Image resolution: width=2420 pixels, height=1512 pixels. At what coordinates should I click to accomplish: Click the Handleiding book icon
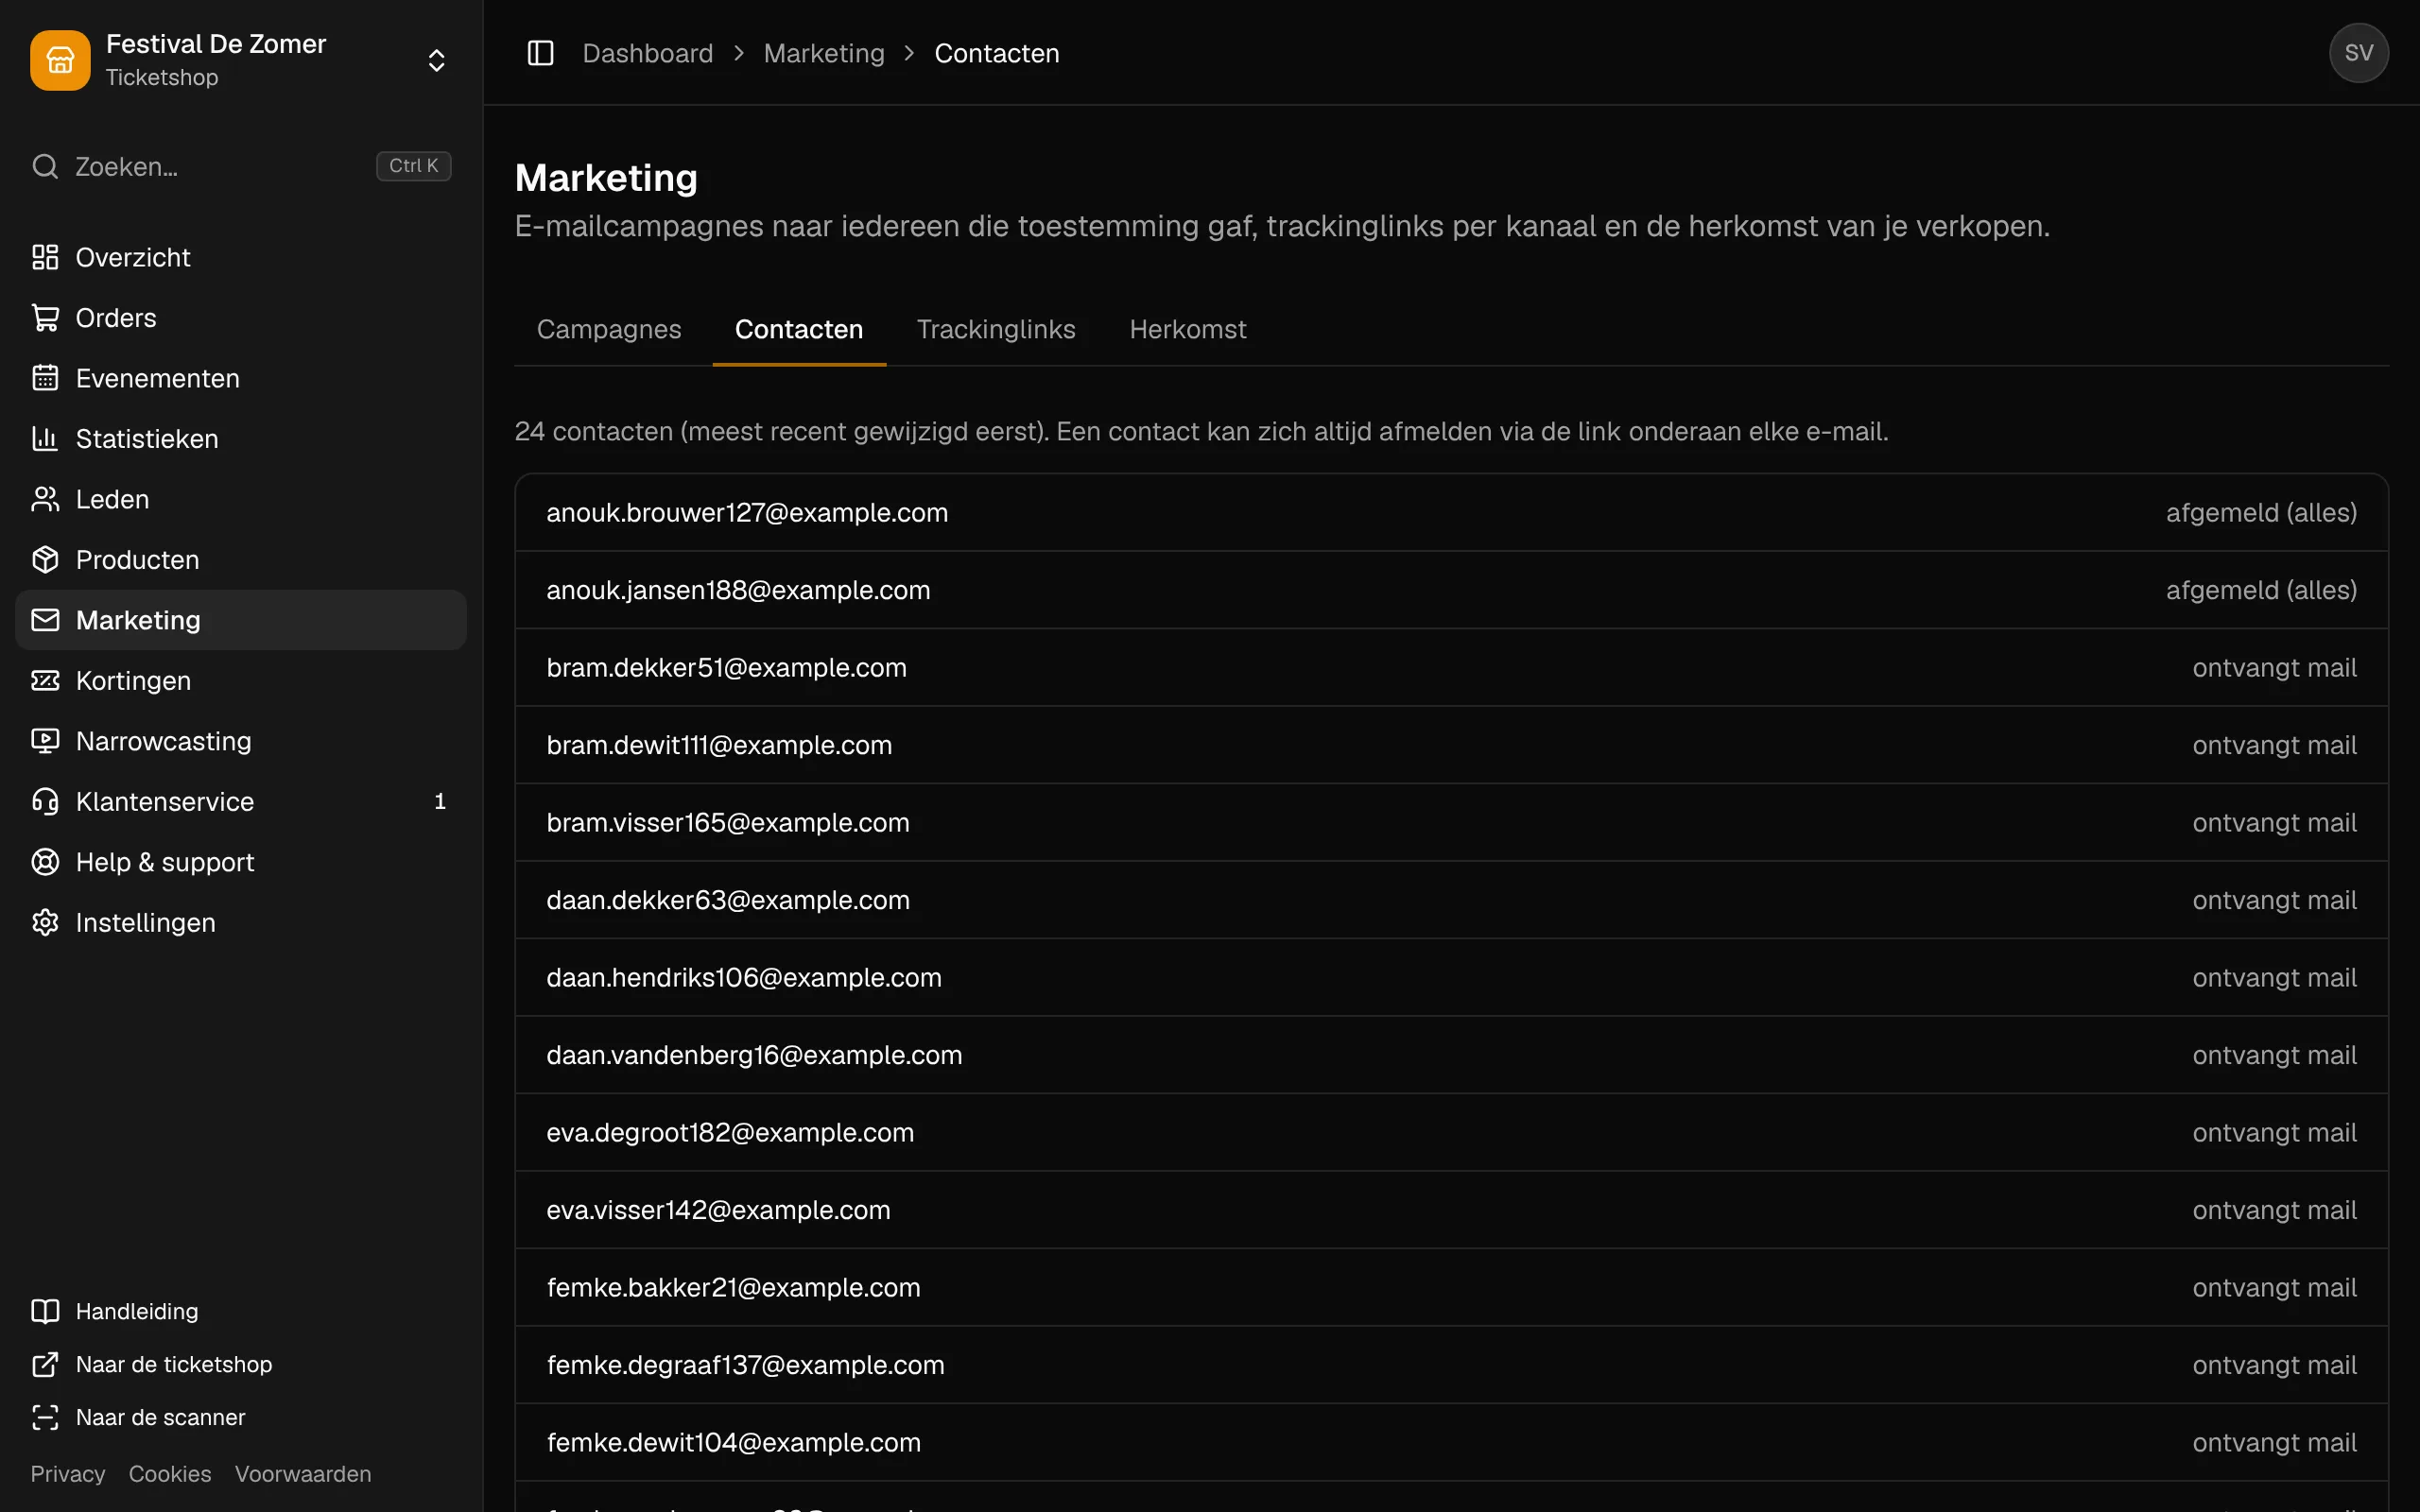tap(45, 1311)
